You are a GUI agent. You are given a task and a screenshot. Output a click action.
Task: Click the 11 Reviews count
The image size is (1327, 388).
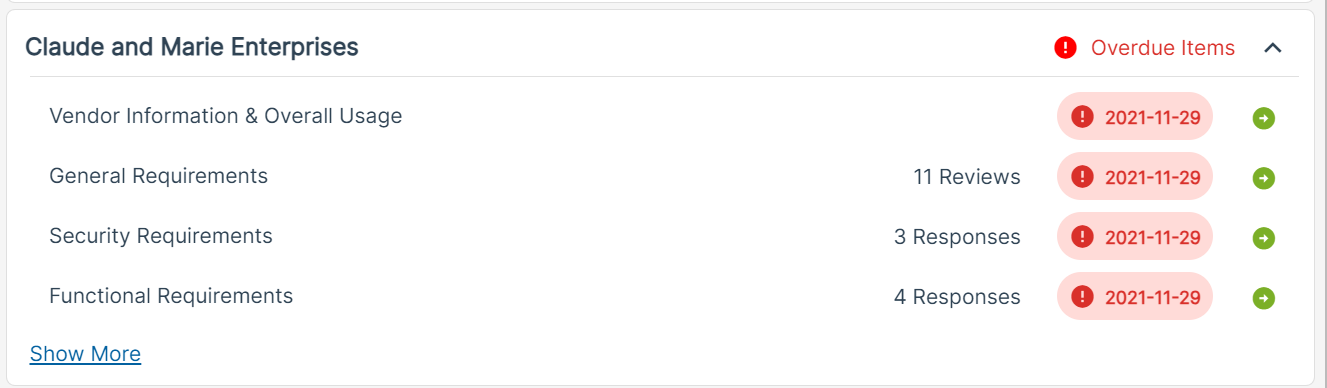[x=967, y=177]
